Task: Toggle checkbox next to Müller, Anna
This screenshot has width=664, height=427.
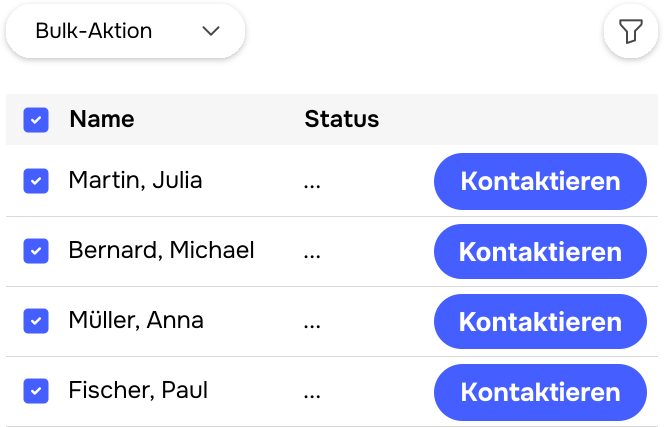Action: 36,321
